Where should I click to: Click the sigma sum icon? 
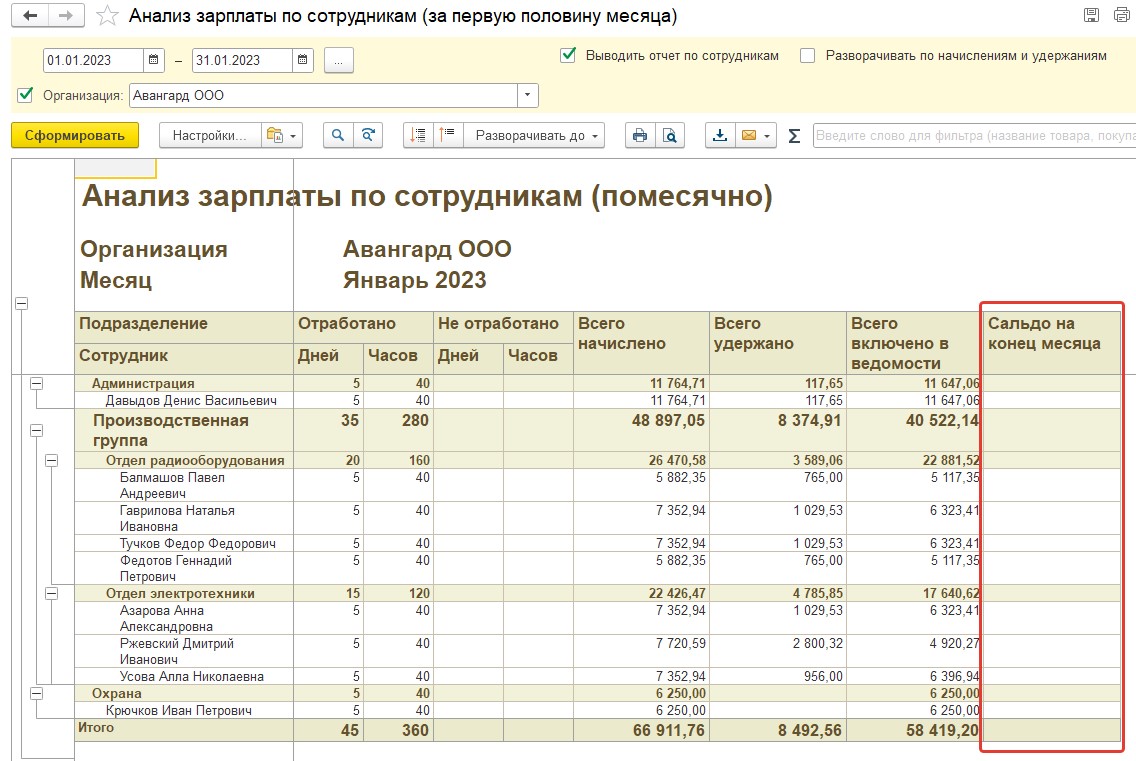[x=794, y=136]
